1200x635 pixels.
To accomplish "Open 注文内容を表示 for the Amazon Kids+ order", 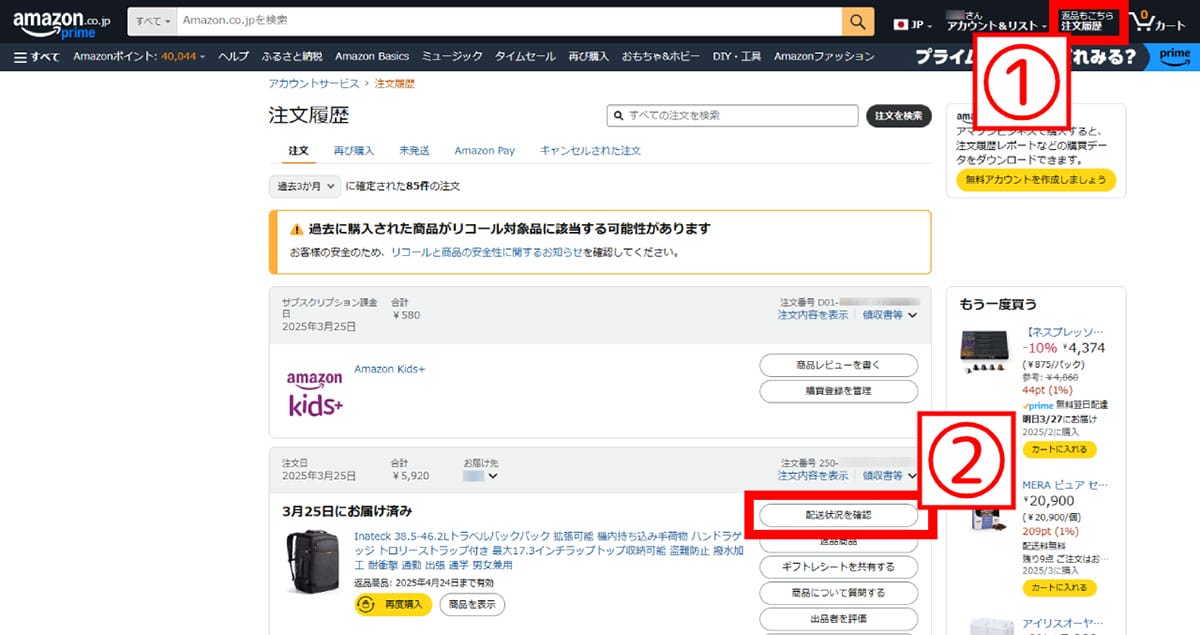I will click(x=813, y=315).
